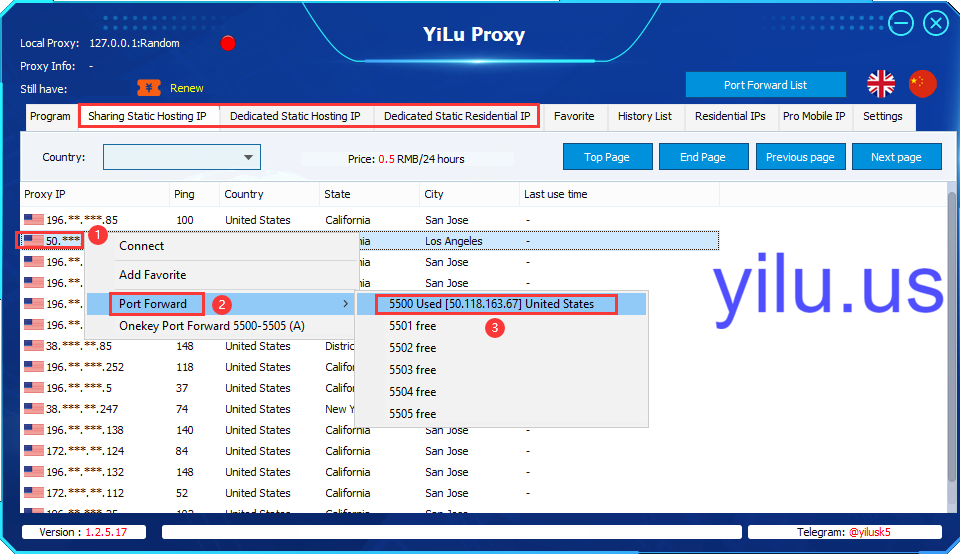Open the Pro Mobile IP tab
This screenshot has width=960, height=554.
[814, 116]
